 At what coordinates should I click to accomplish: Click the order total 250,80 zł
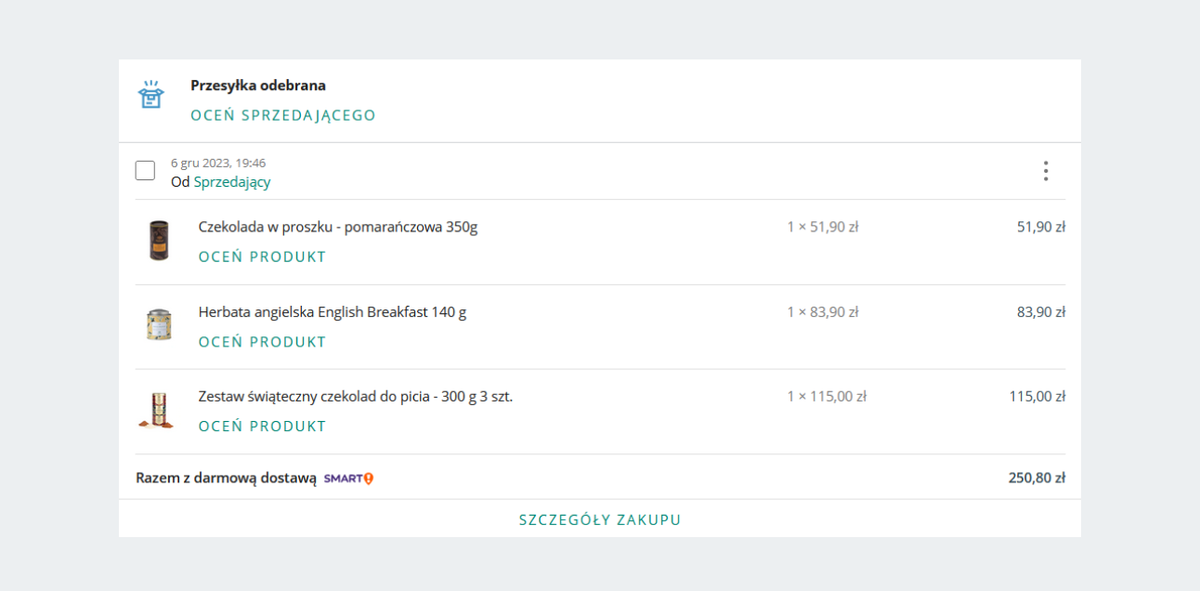pos(1036,478)
